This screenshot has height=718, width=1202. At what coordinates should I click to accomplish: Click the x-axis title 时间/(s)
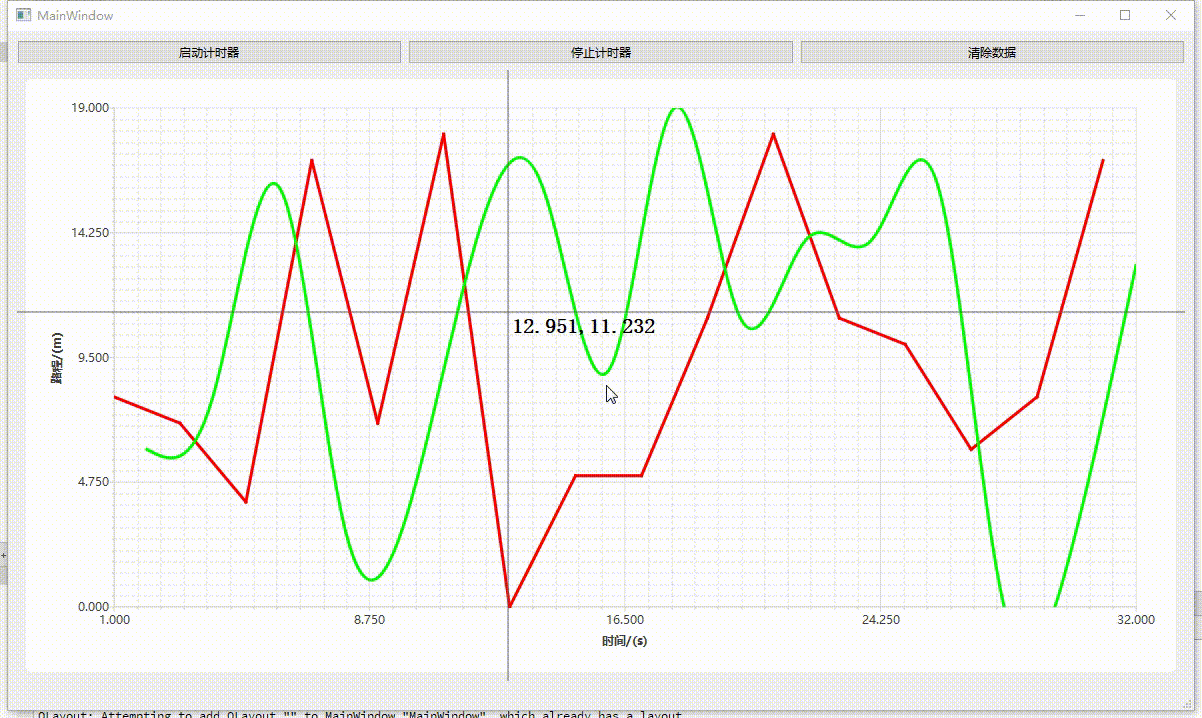point(625,641)
